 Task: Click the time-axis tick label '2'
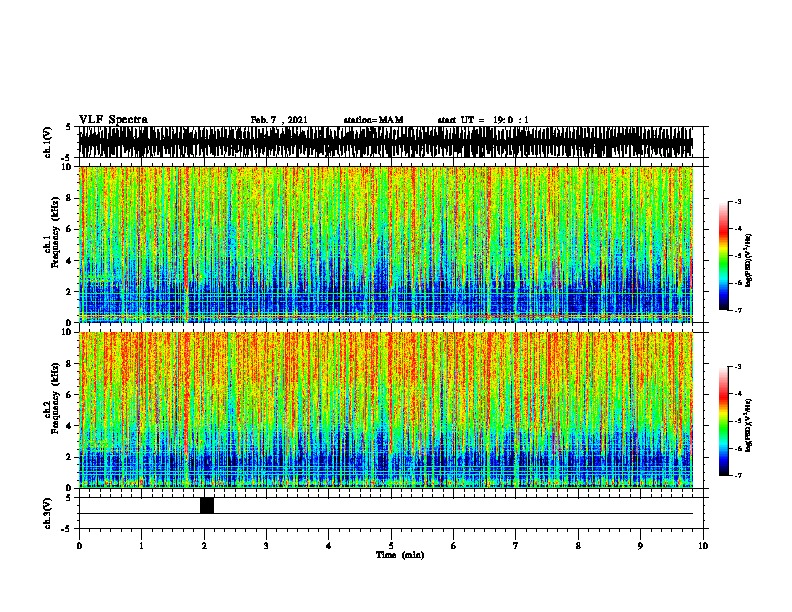(x=204, y=546)
